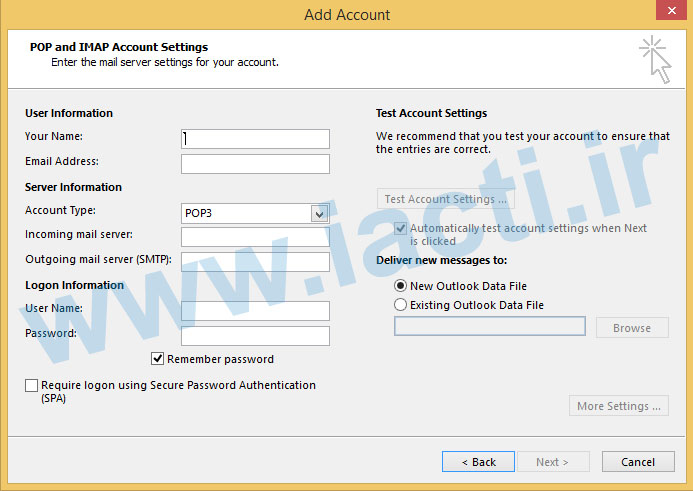Viewport: 693px width, 491px height.
Task: Choose Existing Outlook Data File radio option
Action: point(401,305)
